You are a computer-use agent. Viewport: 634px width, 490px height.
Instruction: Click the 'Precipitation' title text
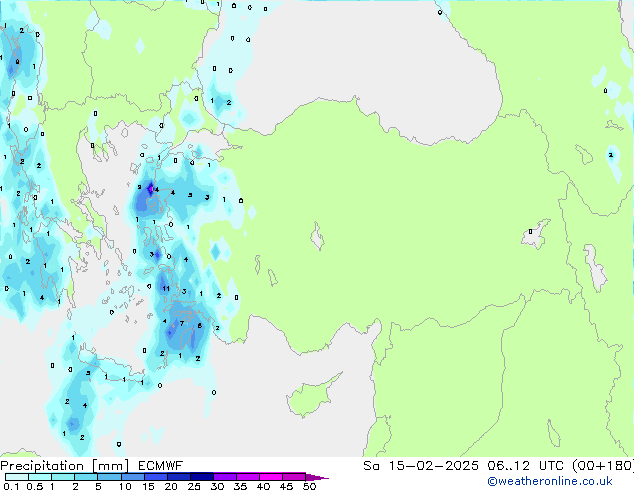42,466
